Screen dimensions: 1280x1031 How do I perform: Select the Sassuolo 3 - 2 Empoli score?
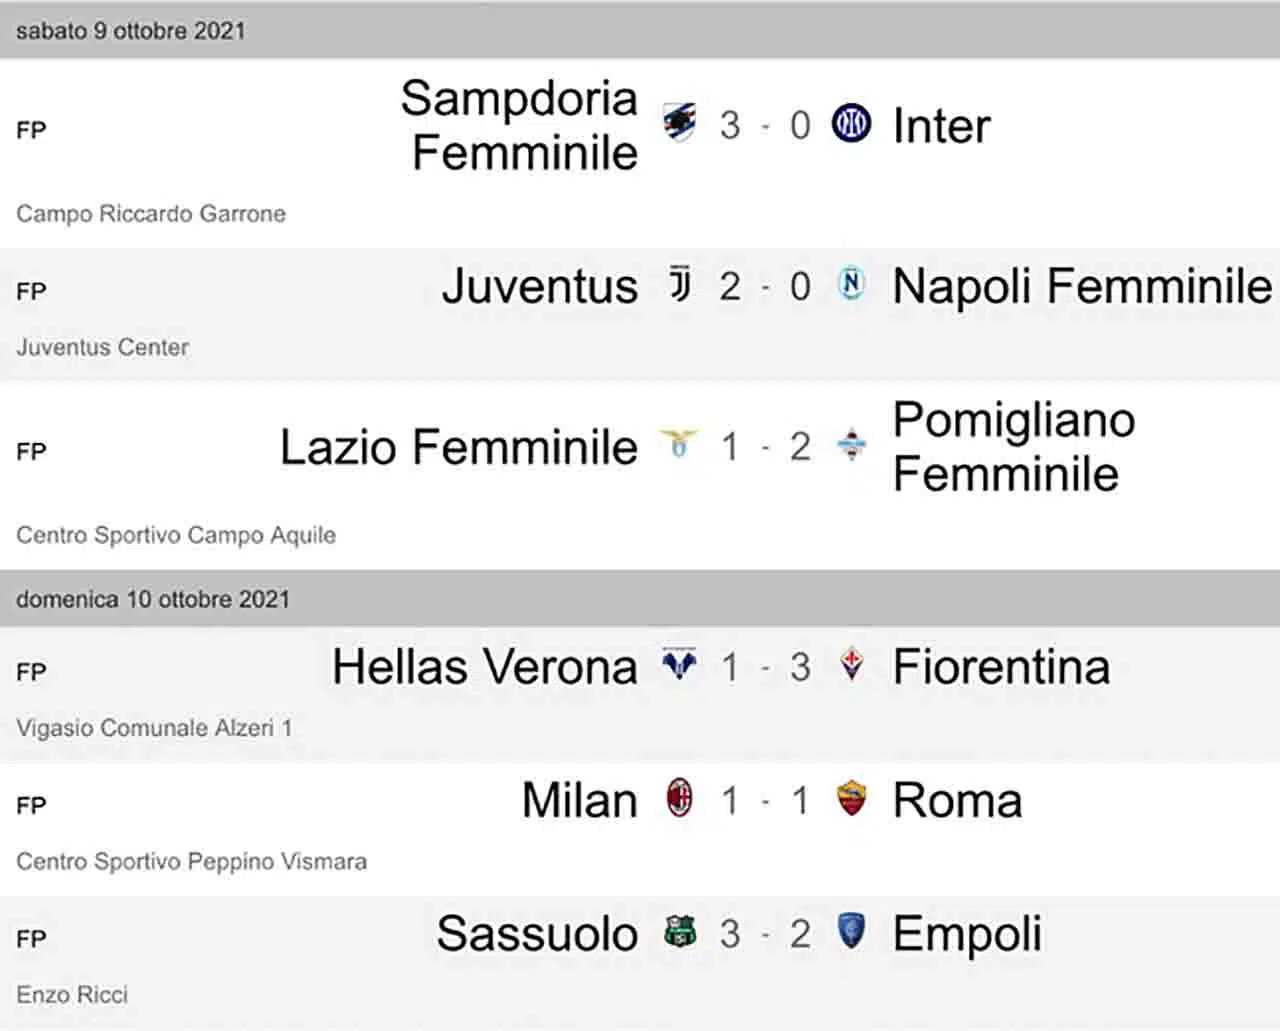tap(765, 934)
